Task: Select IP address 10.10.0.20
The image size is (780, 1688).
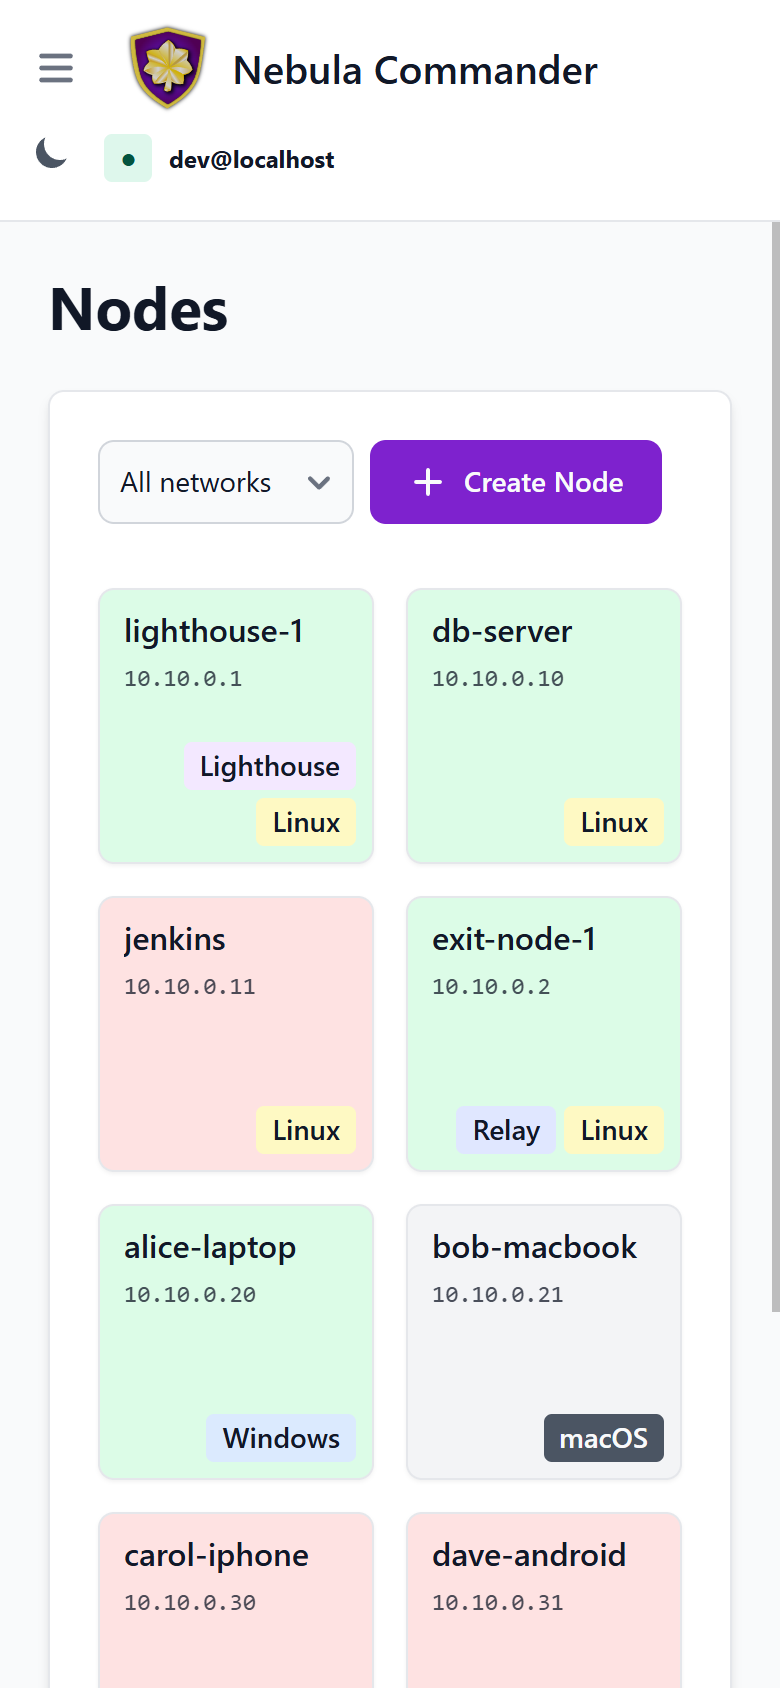Action: click(x=190, y=1295)
